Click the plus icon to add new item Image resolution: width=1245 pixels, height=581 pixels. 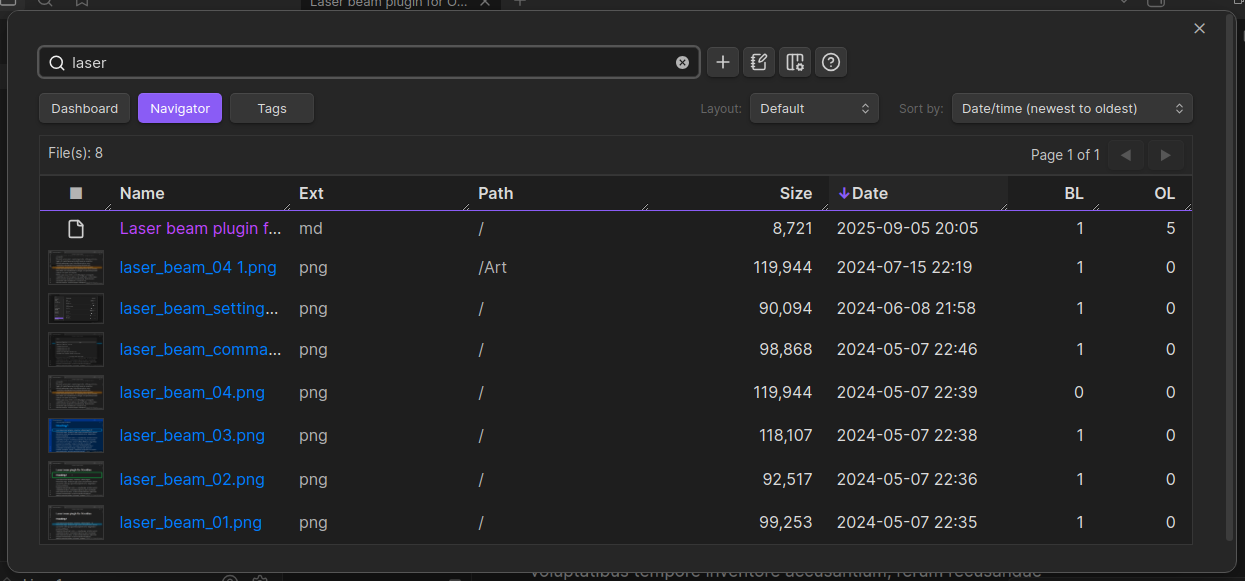(722, 62)
